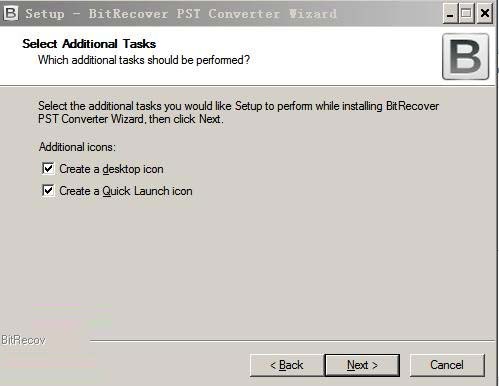Screen dimensions: 499x386
Task: Click the 'Which additional tasks should be performed?' subtitle
Action: point(144,60)
